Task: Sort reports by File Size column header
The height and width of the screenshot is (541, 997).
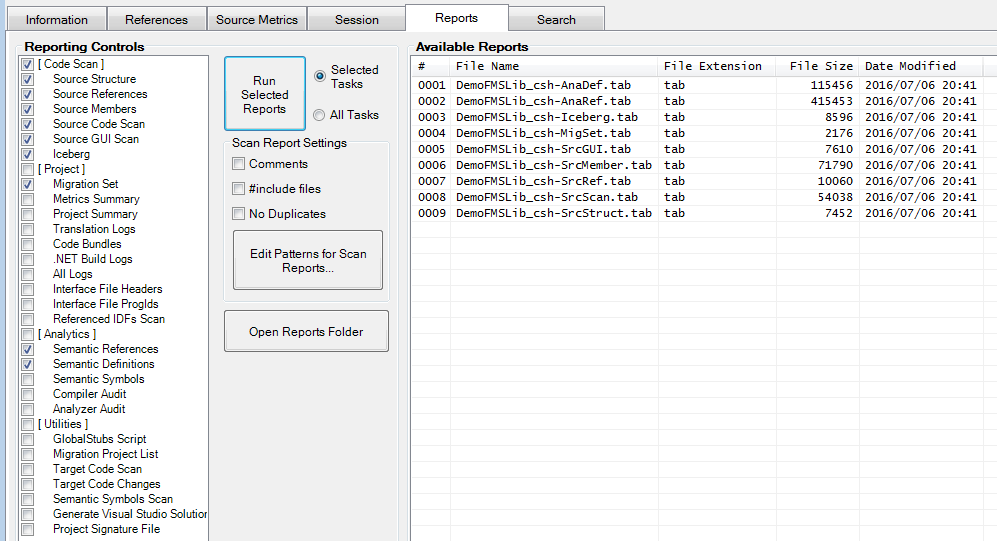Action: click(820, 66)
